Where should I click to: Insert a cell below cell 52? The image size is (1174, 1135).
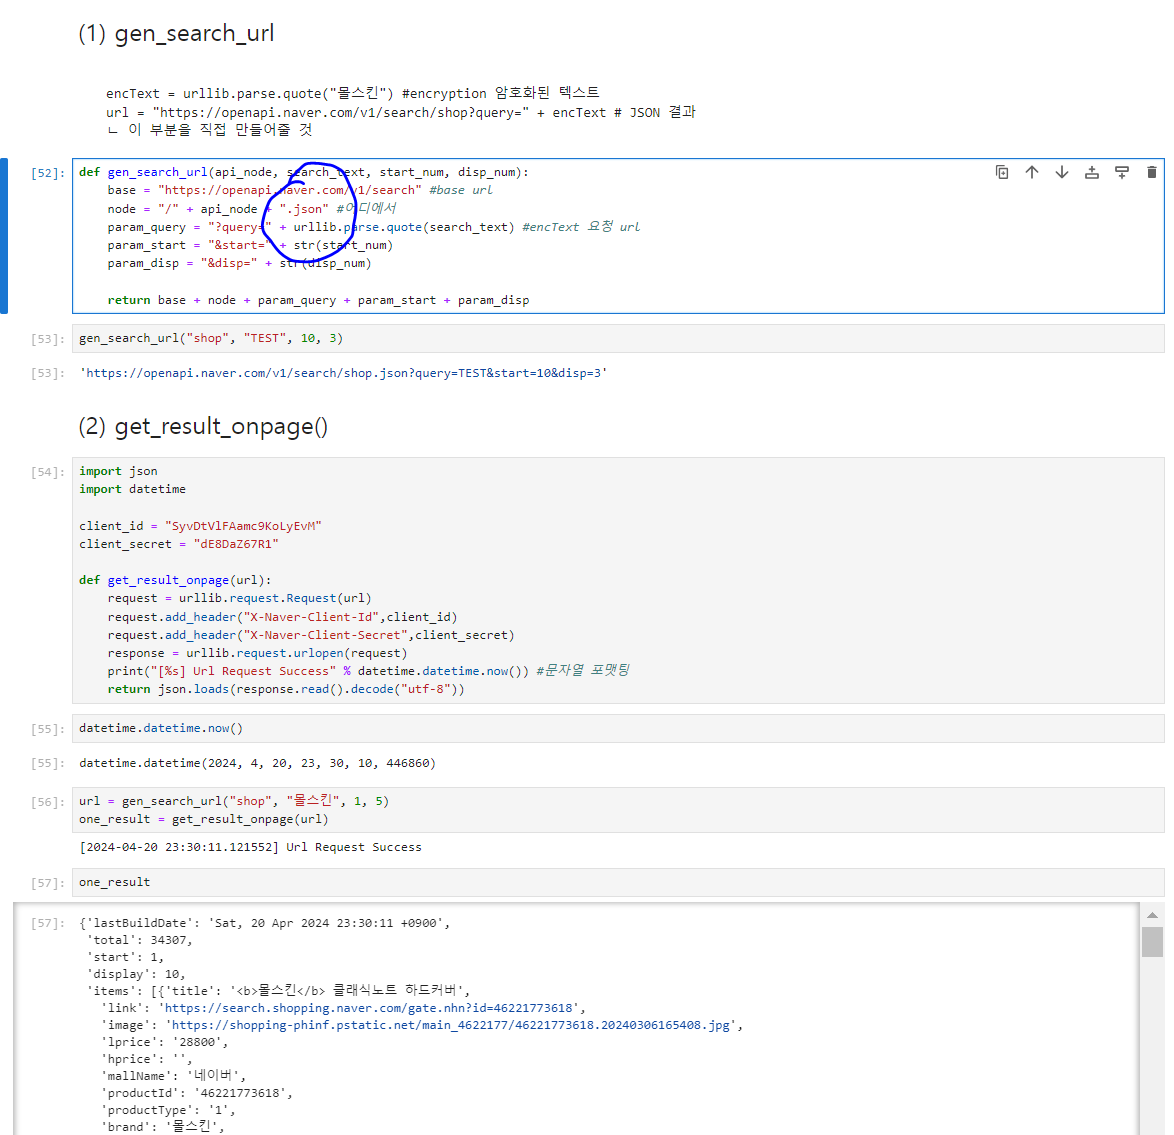(1122, 172)
